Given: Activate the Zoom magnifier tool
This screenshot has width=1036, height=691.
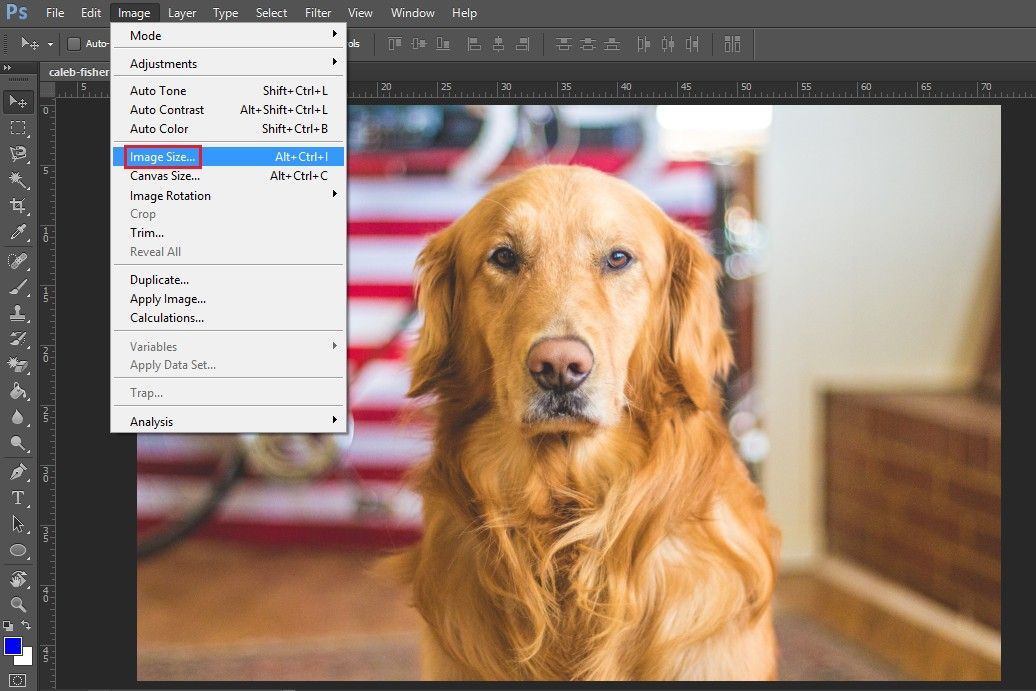Looking at the screenshot, I should coord(18,604).
